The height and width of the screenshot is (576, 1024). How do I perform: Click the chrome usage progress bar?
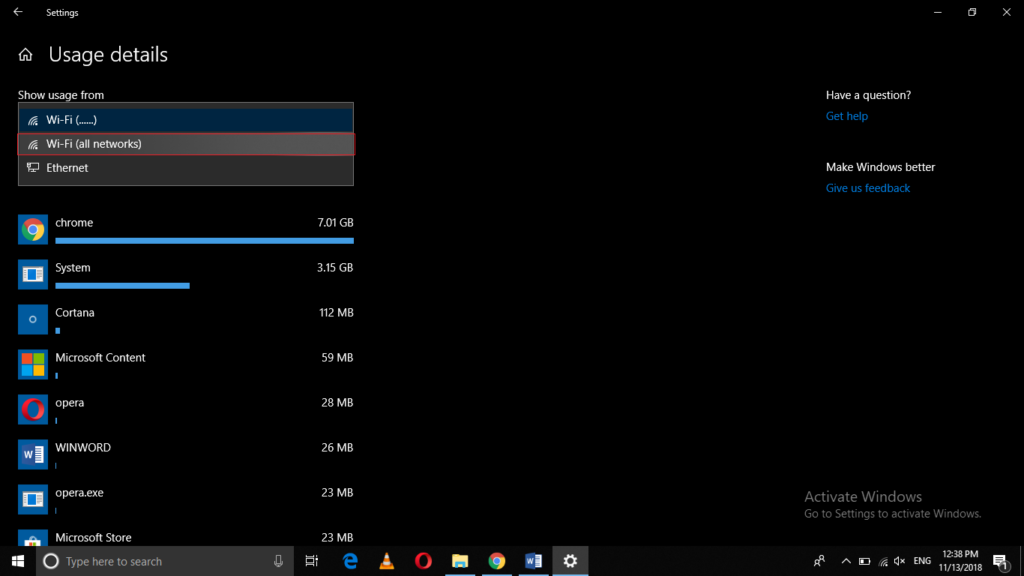pyautogui.click(x=204, y=241)
